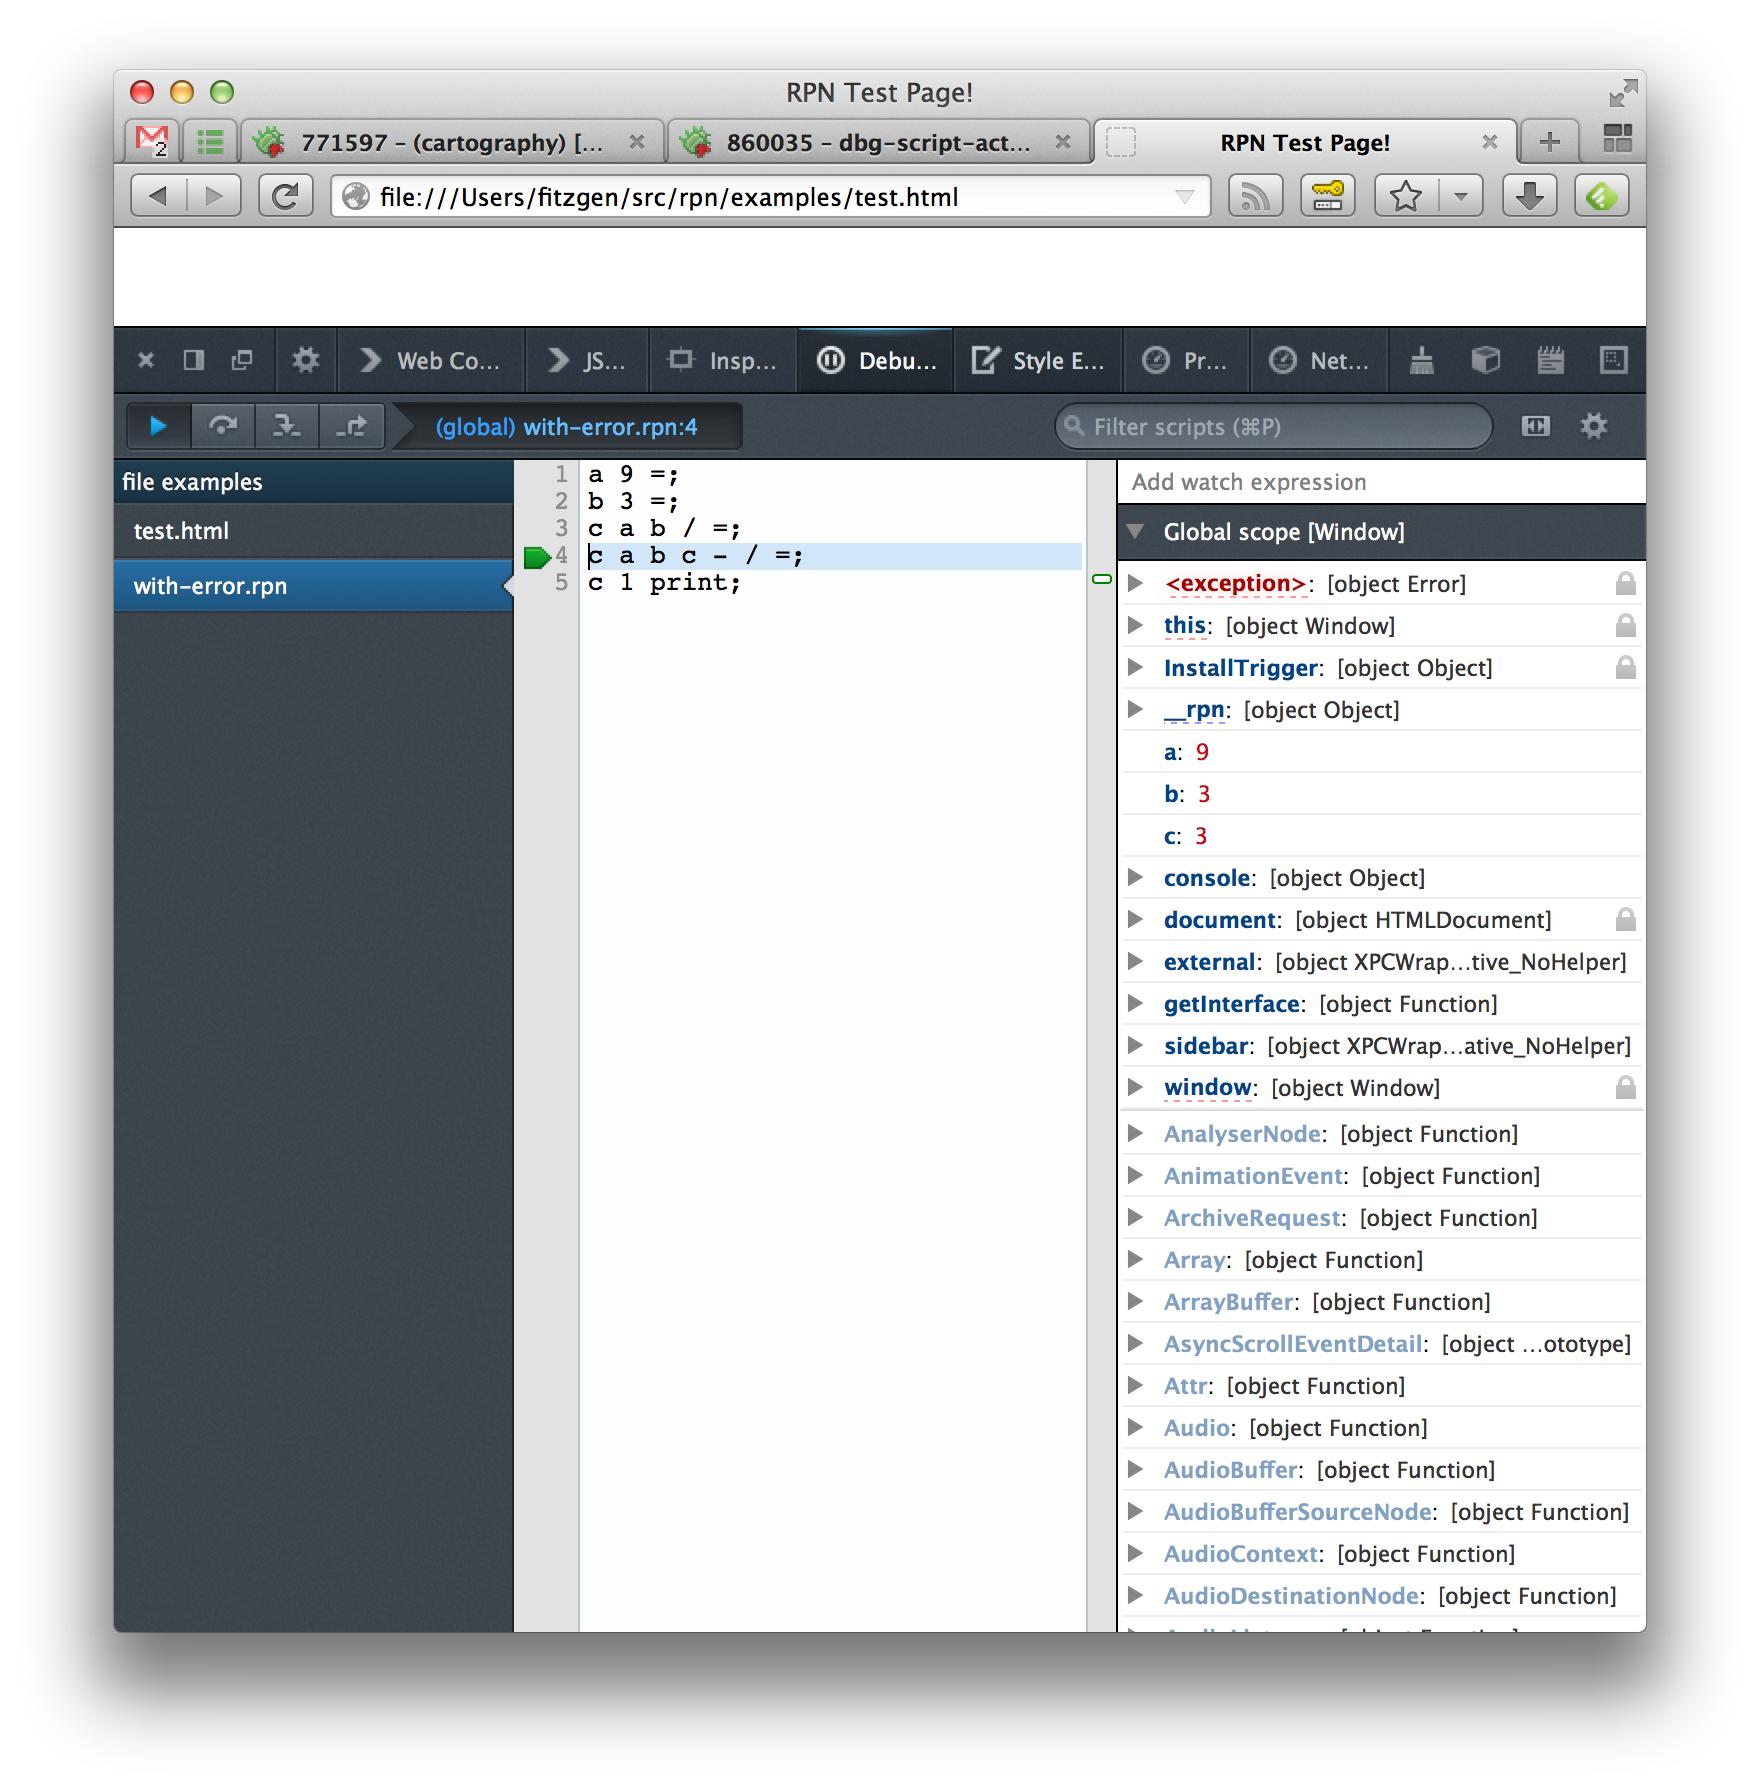Click the (global) with-error.rpn:4 stack frame

567,427
